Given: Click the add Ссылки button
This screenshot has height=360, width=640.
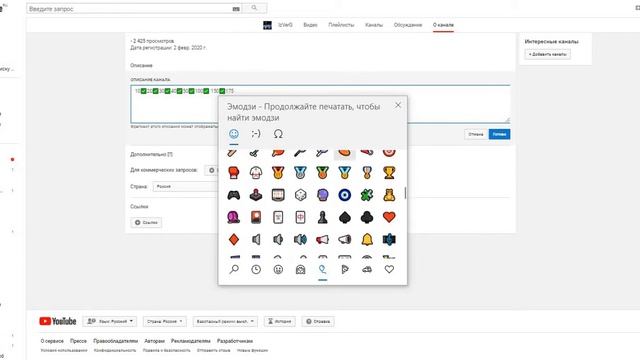Looking at the screenshot, I should (x=146, y=222).
